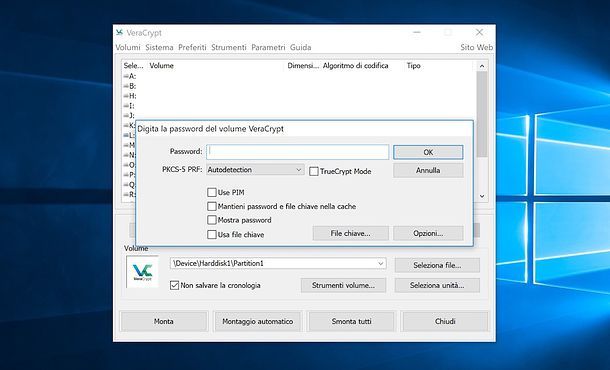Click into the Password field
610x370 pixels.
297,152
